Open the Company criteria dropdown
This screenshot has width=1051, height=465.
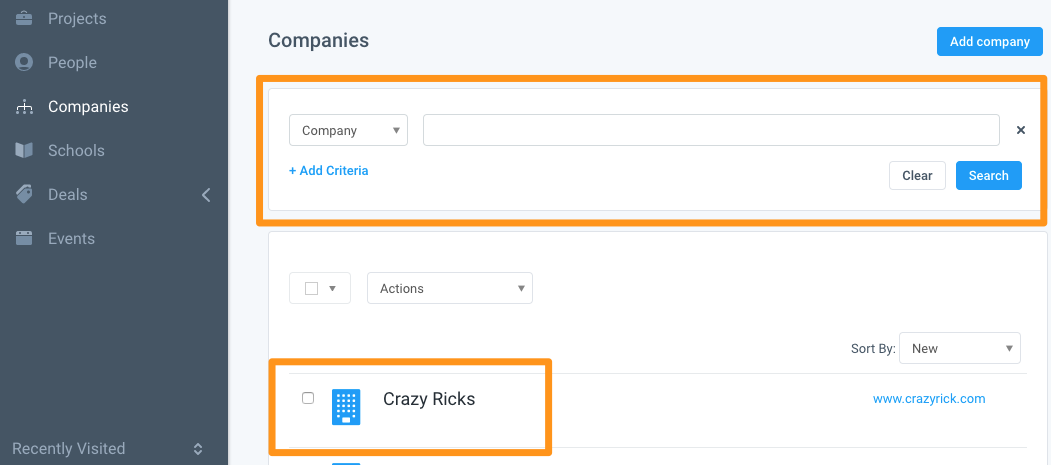348,130
